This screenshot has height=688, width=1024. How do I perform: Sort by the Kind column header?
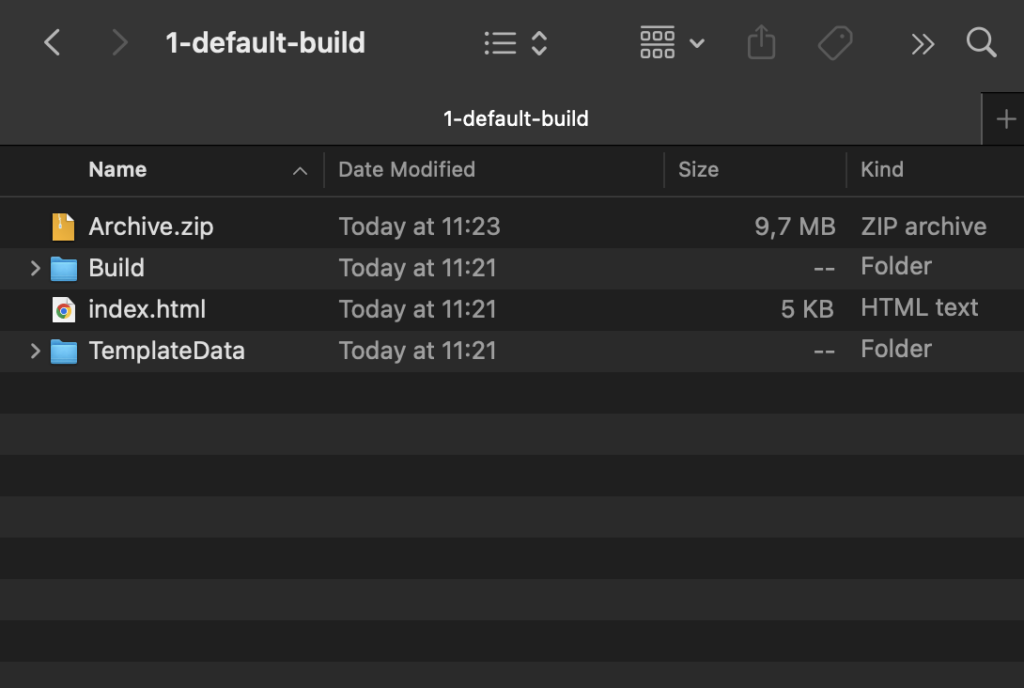click(x=882, y=170)
